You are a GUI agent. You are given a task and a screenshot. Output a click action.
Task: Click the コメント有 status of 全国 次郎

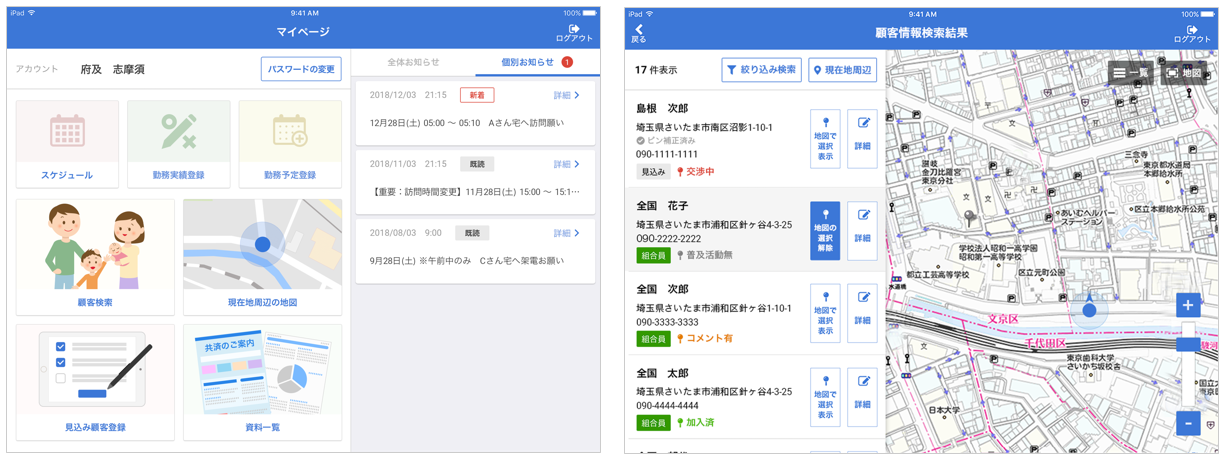(705, 339)
